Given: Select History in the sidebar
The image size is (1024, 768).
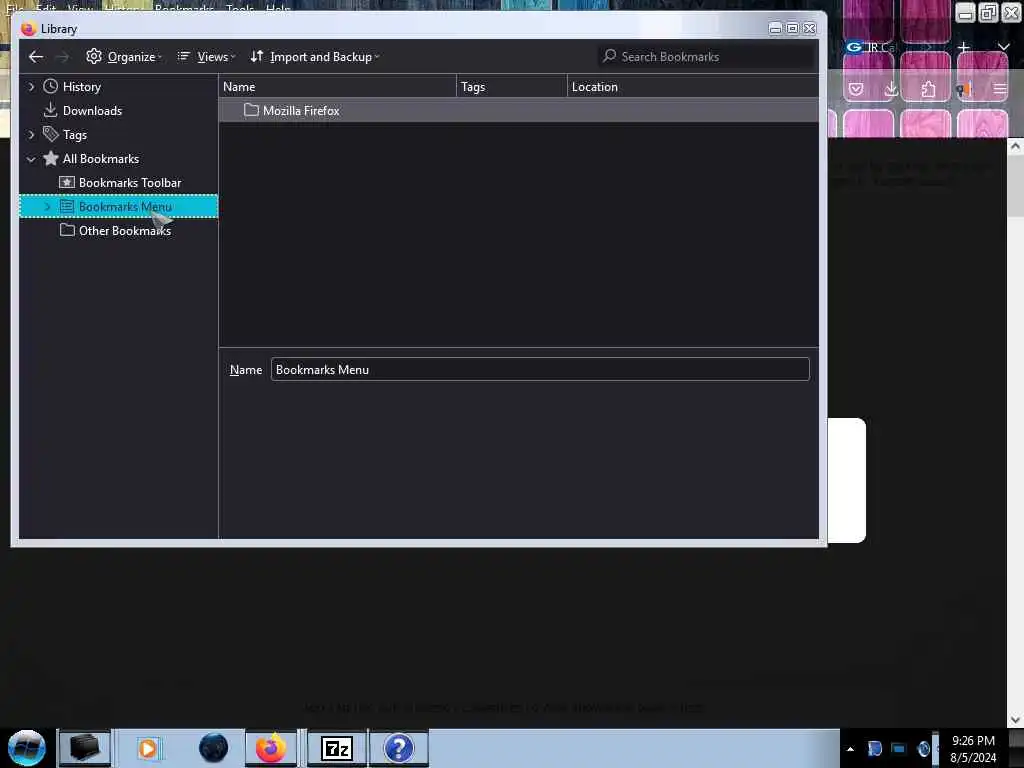Looking at the screenshot, I should tap(82, 87).
